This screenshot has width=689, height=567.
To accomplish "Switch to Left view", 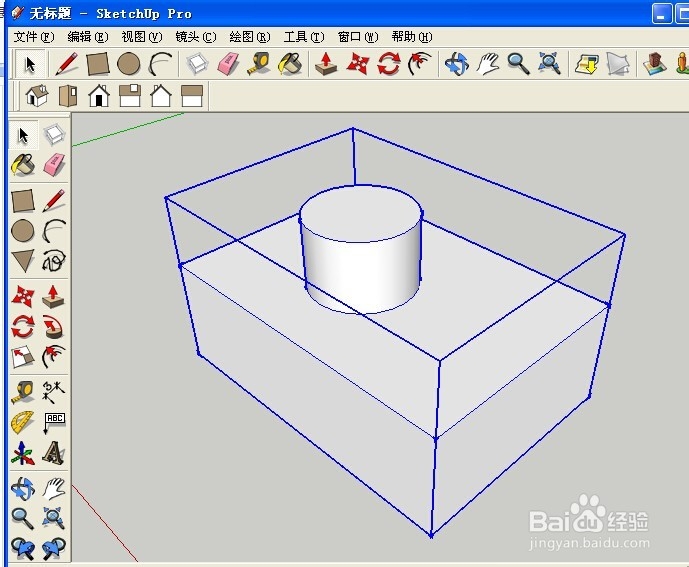I will pos(192,96).
